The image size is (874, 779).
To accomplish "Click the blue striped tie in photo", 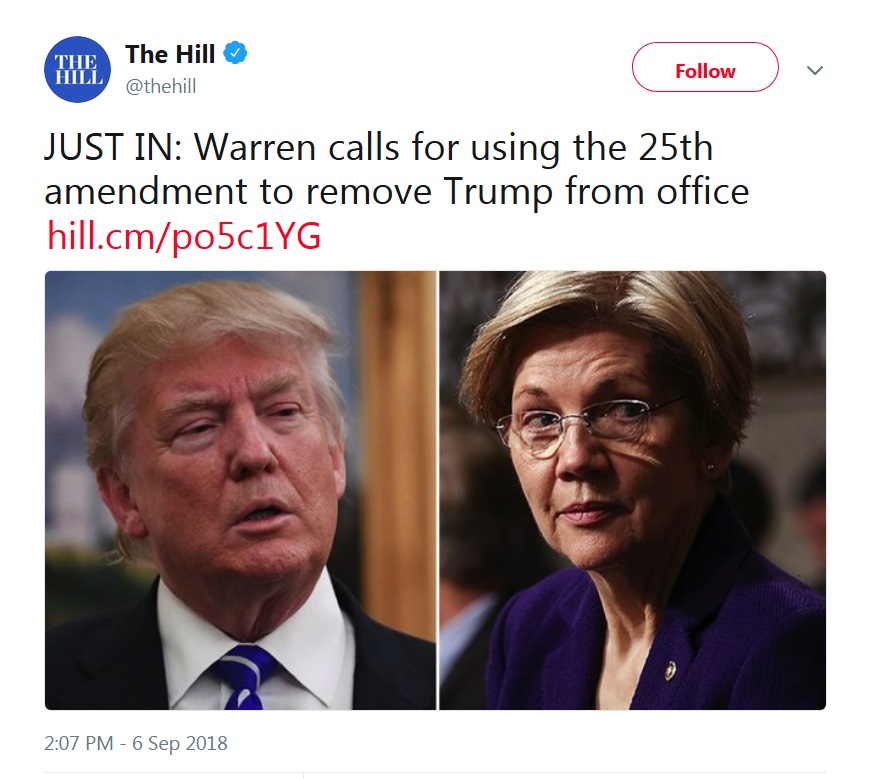I will click(x=245, y=676).
